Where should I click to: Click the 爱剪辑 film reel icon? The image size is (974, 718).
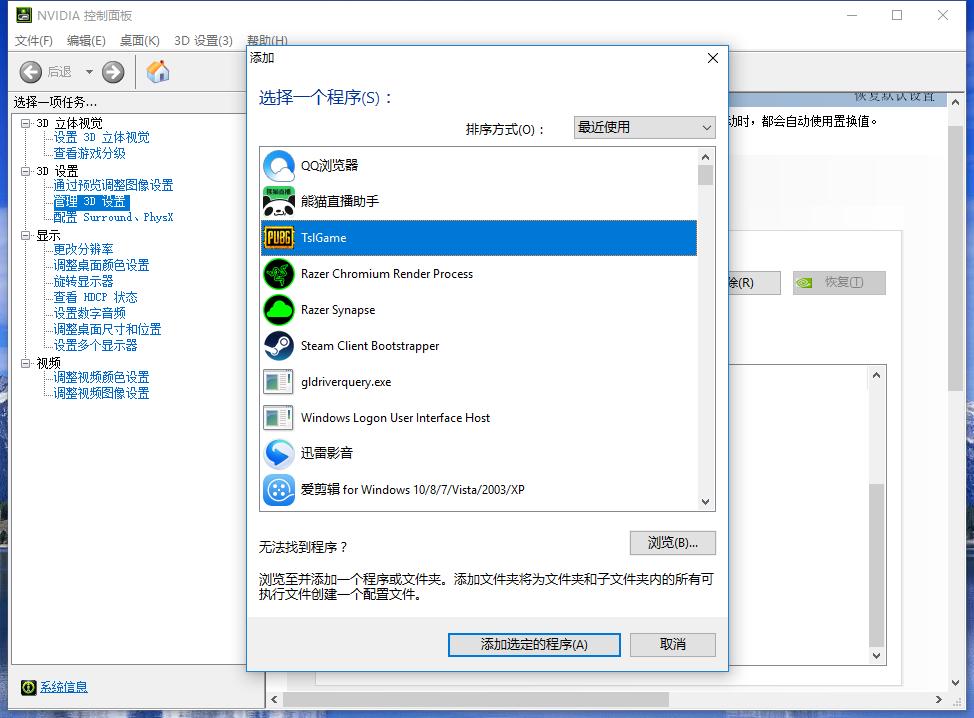[x=279, y=490]
